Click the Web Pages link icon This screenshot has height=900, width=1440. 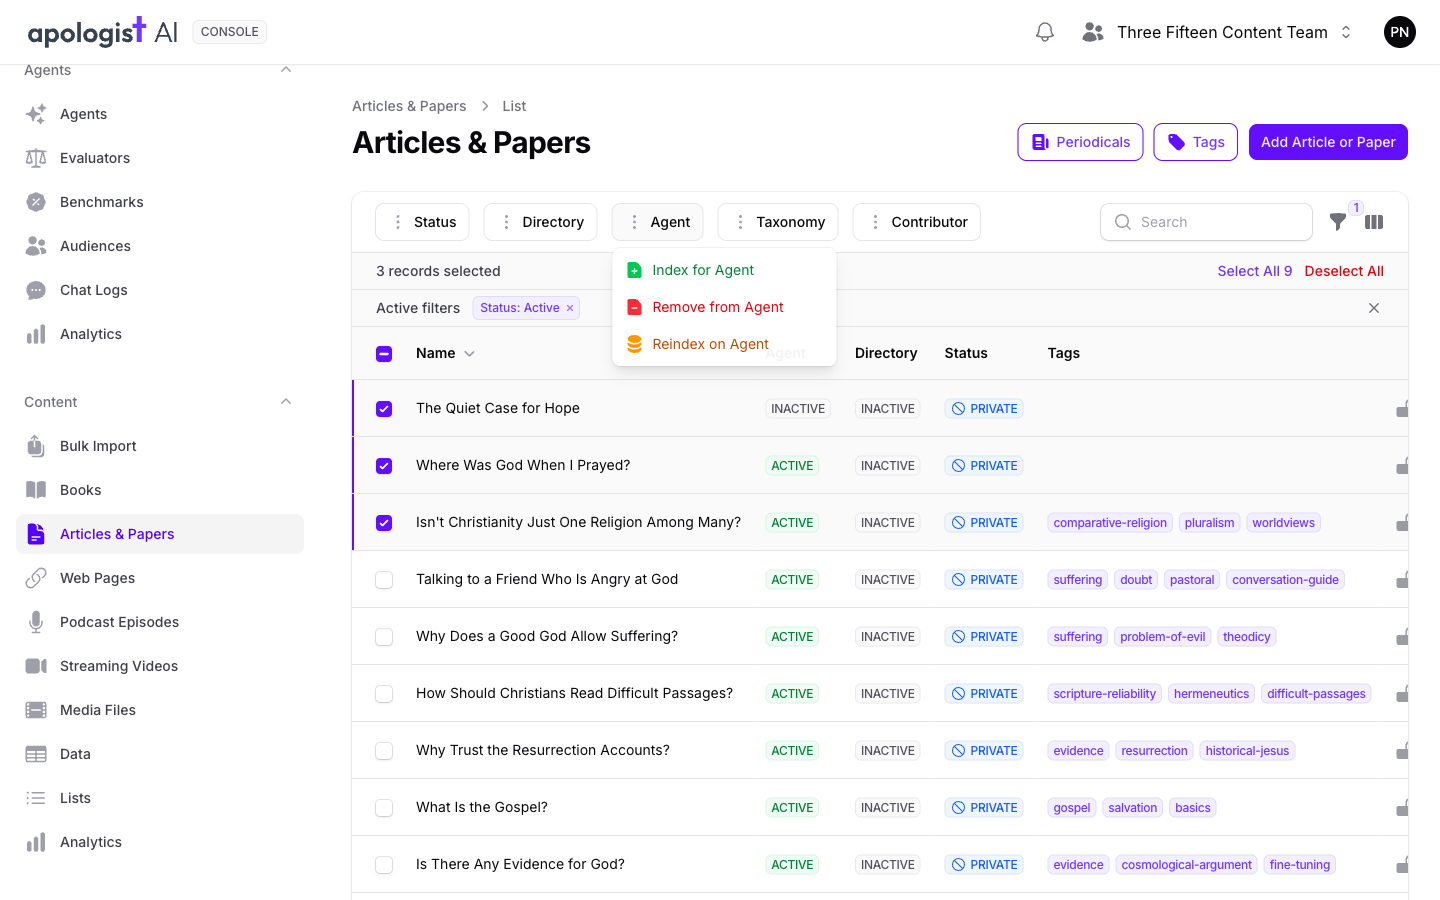(36, 578)
